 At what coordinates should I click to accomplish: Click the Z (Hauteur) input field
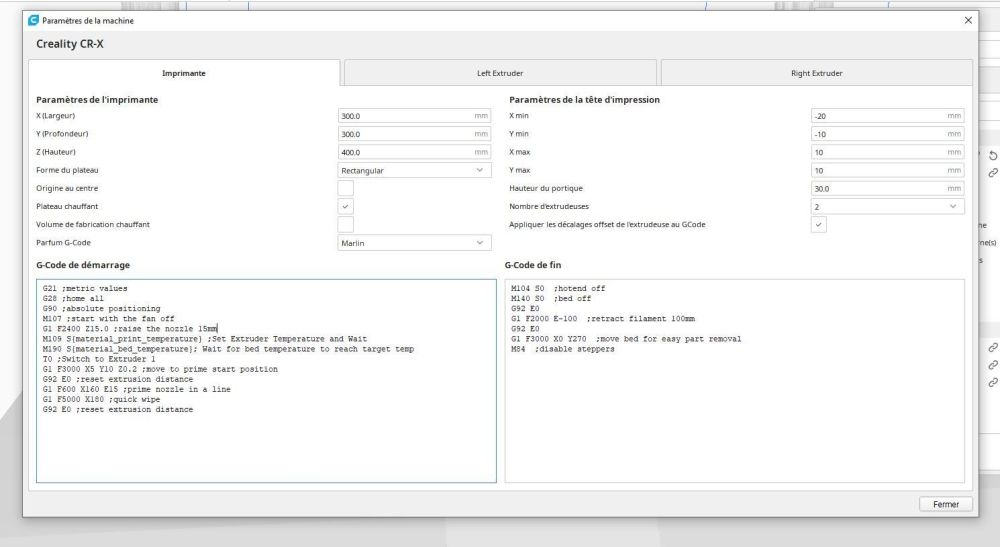tap(414, 152)
